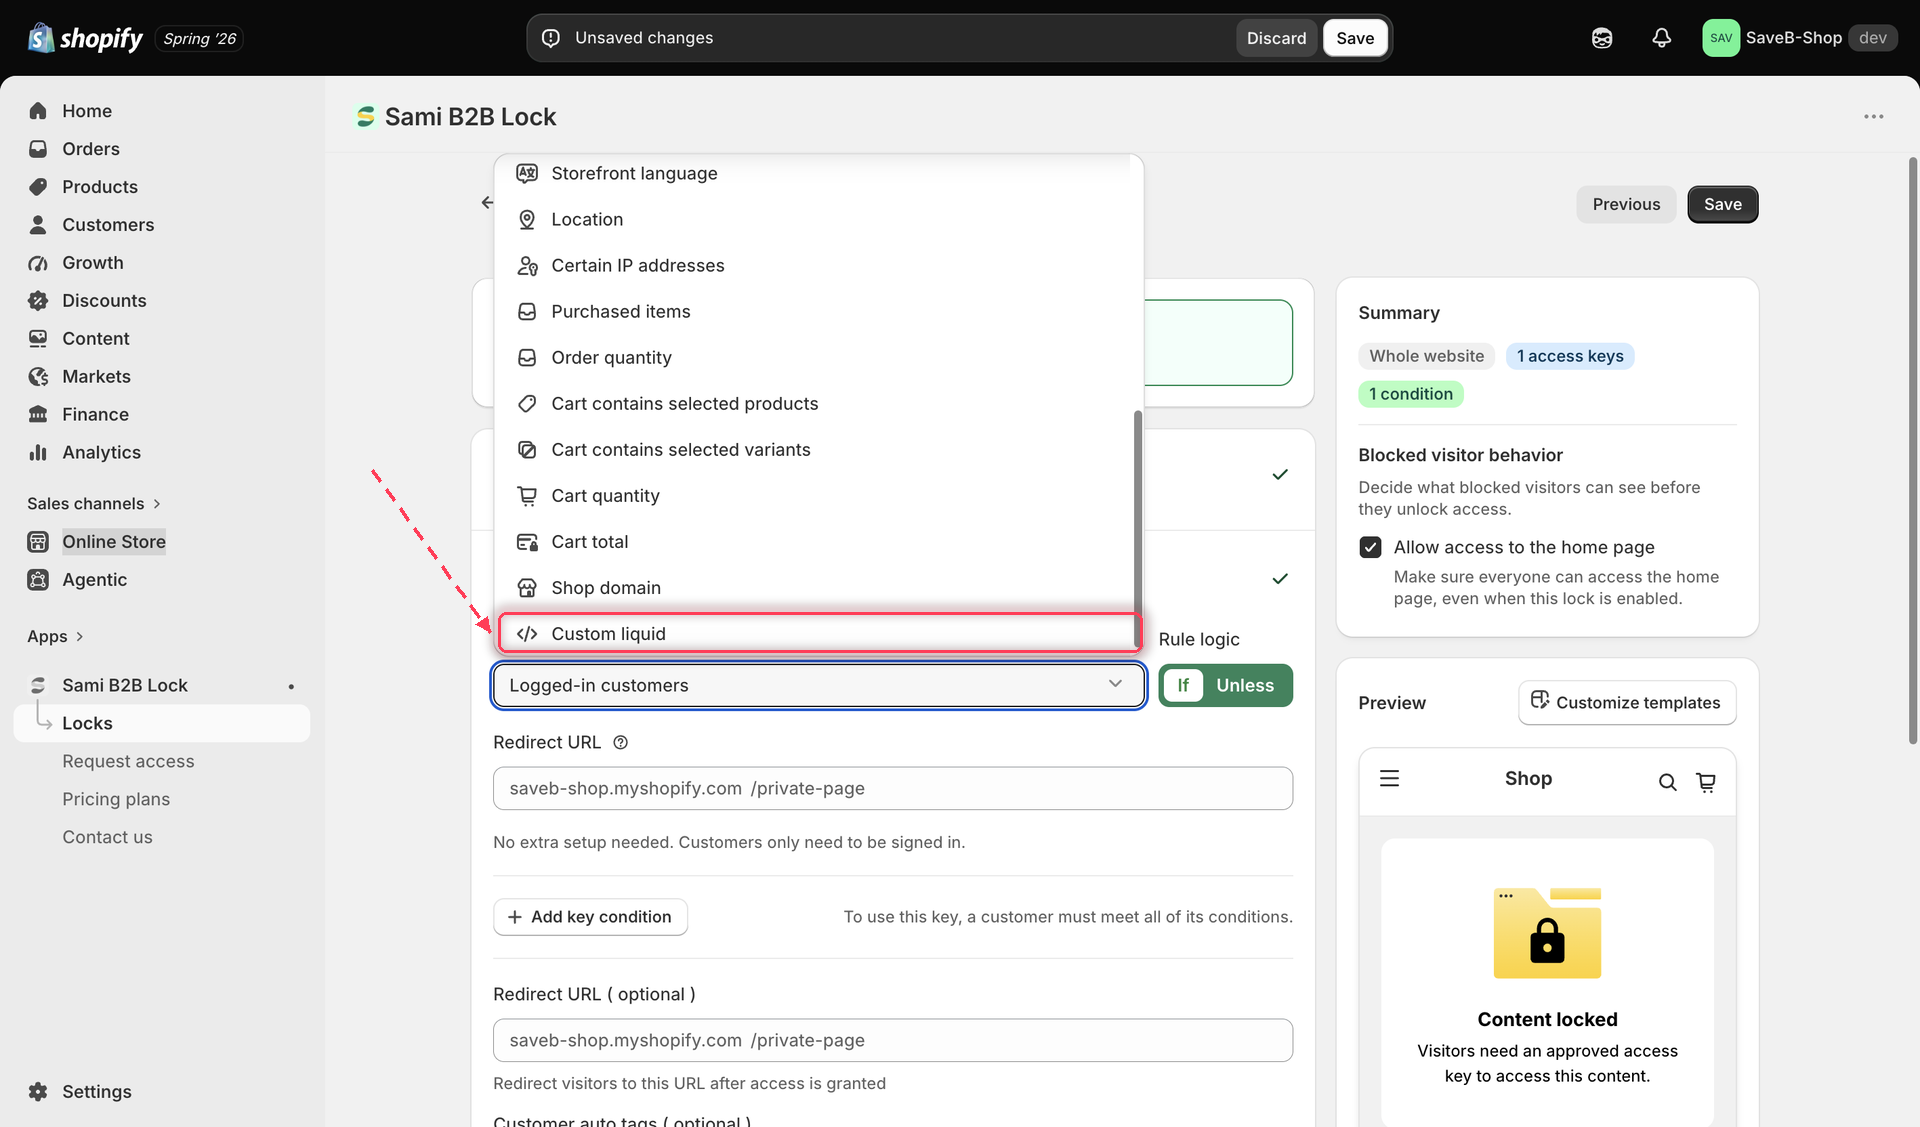Screen dimensions: 1920x1127
Task: Choose Custom liquid condition
Action: 818,634
